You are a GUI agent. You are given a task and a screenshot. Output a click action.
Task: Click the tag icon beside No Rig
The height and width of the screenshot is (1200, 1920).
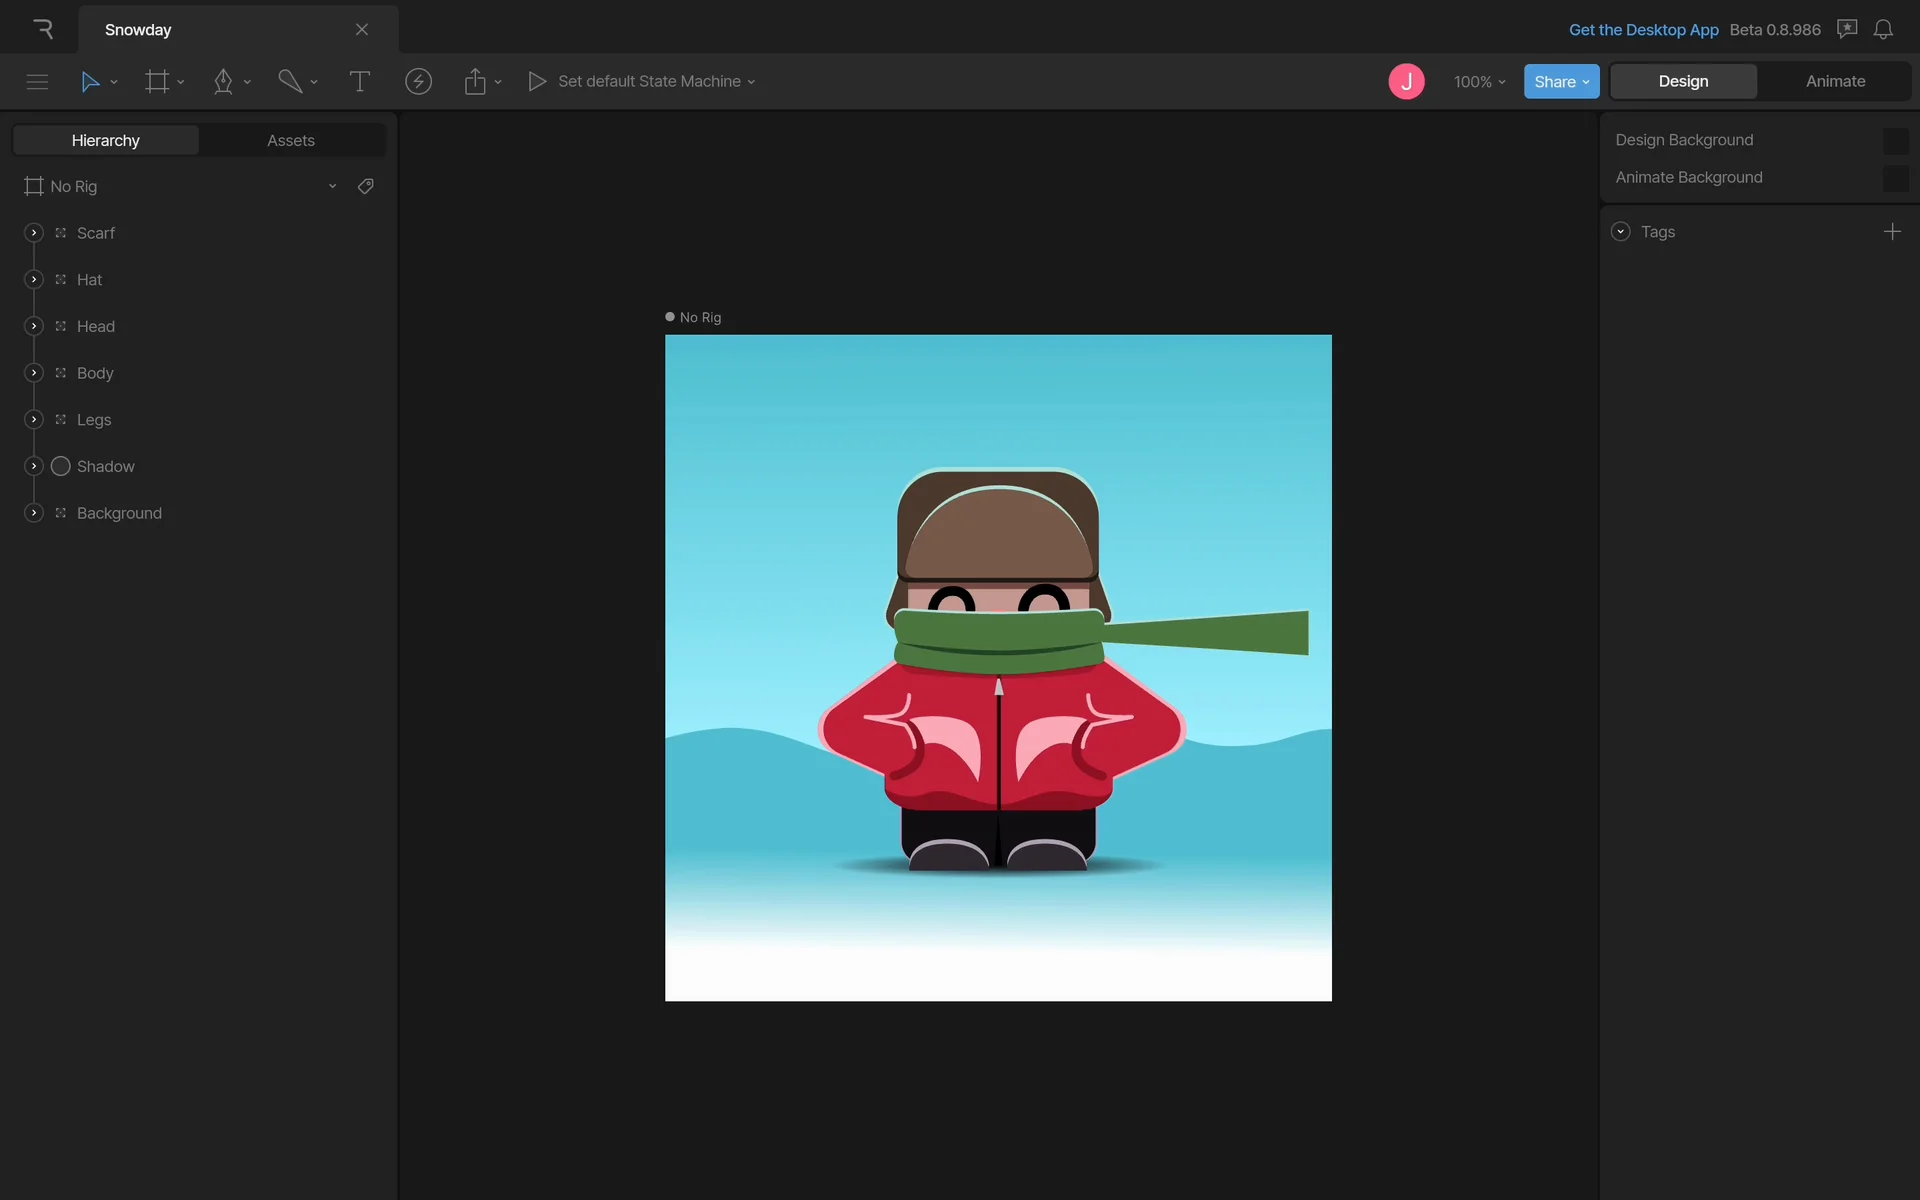[x=366, y=186]
